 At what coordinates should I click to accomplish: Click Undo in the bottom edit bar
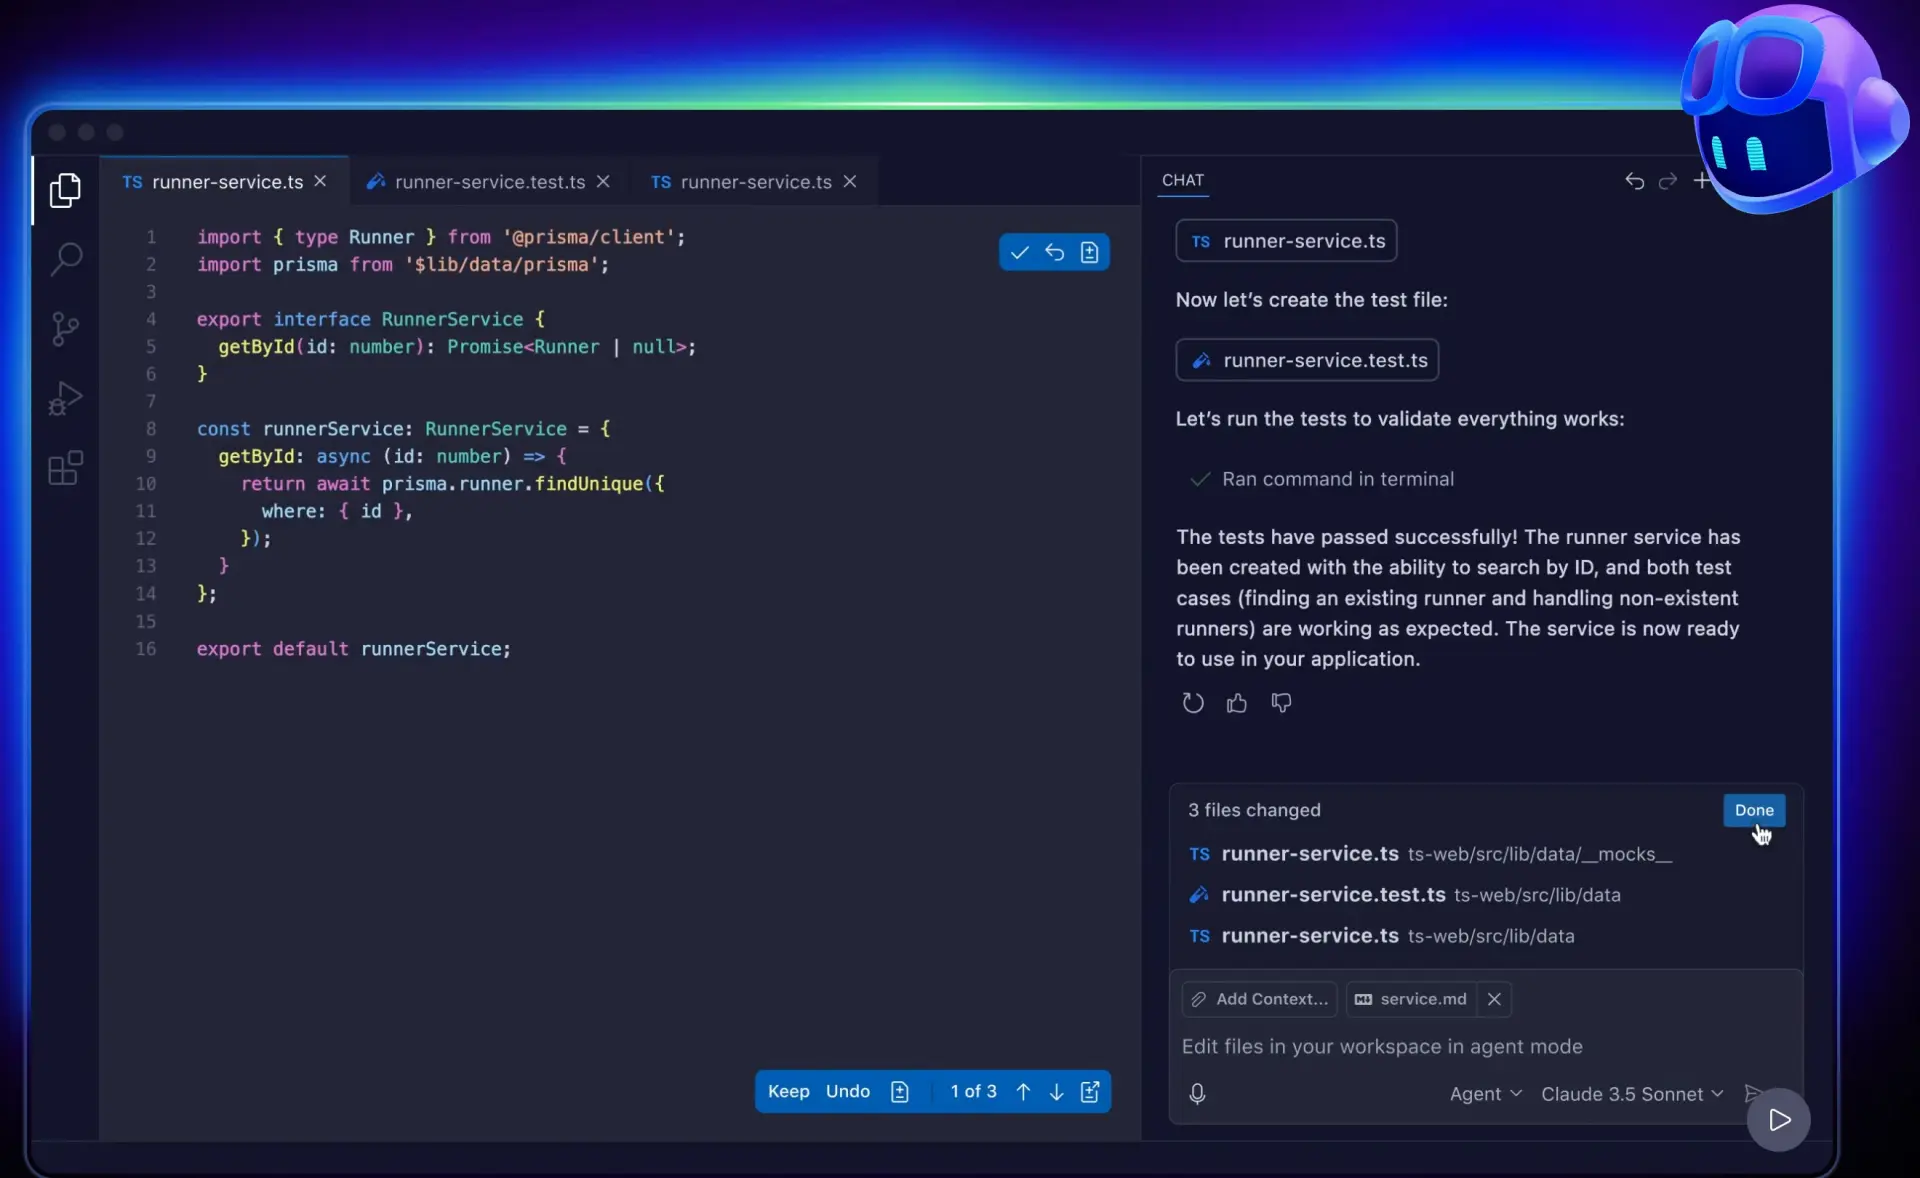click(848, 1091)
